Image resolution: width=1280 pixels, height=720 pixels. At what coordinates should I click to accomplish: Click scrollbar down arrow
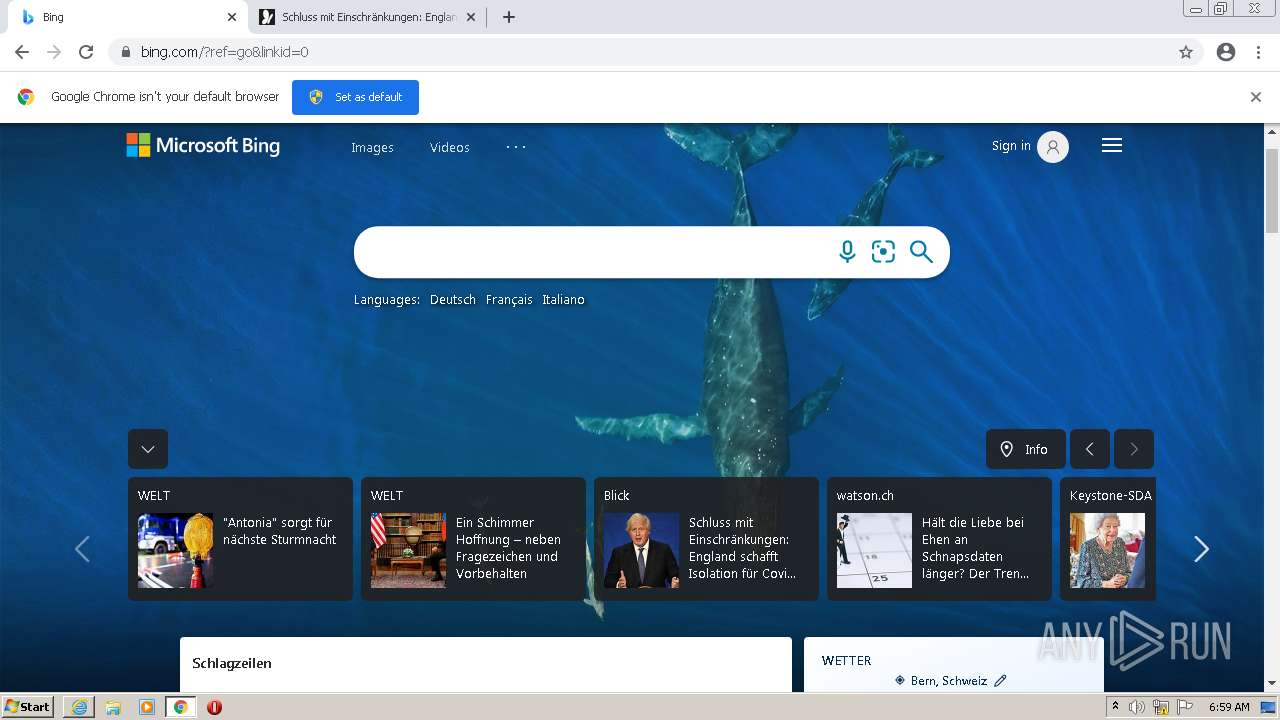click(1272, 683)
